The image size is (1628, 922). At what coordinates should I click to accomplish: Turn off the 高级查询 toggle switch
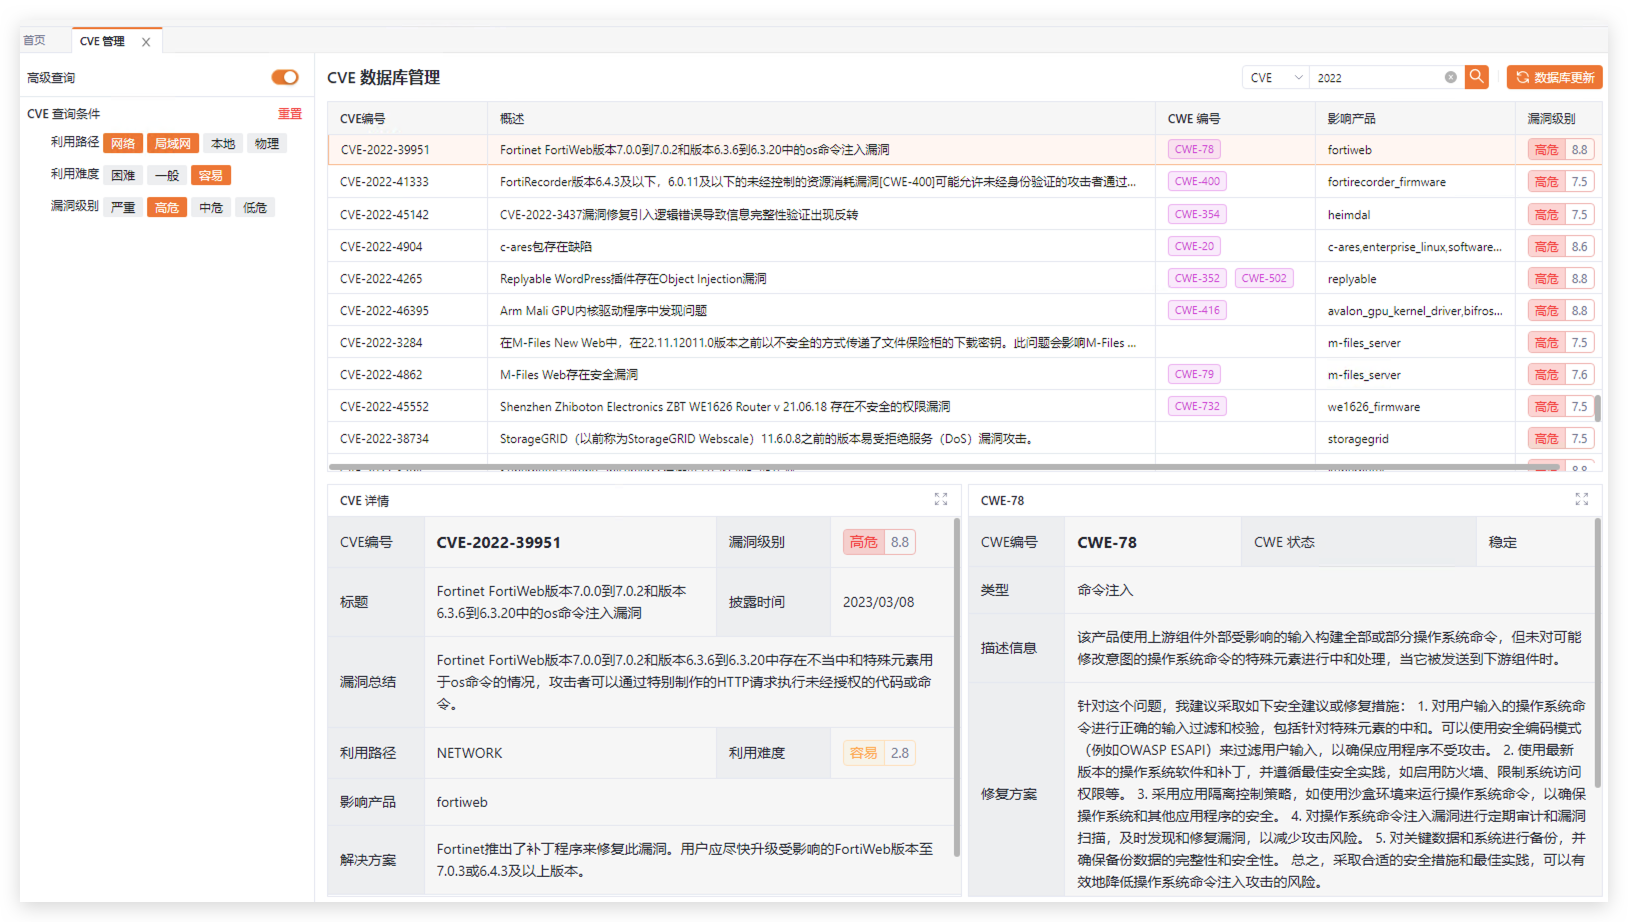pyautogui.click(x=285, y=77)
